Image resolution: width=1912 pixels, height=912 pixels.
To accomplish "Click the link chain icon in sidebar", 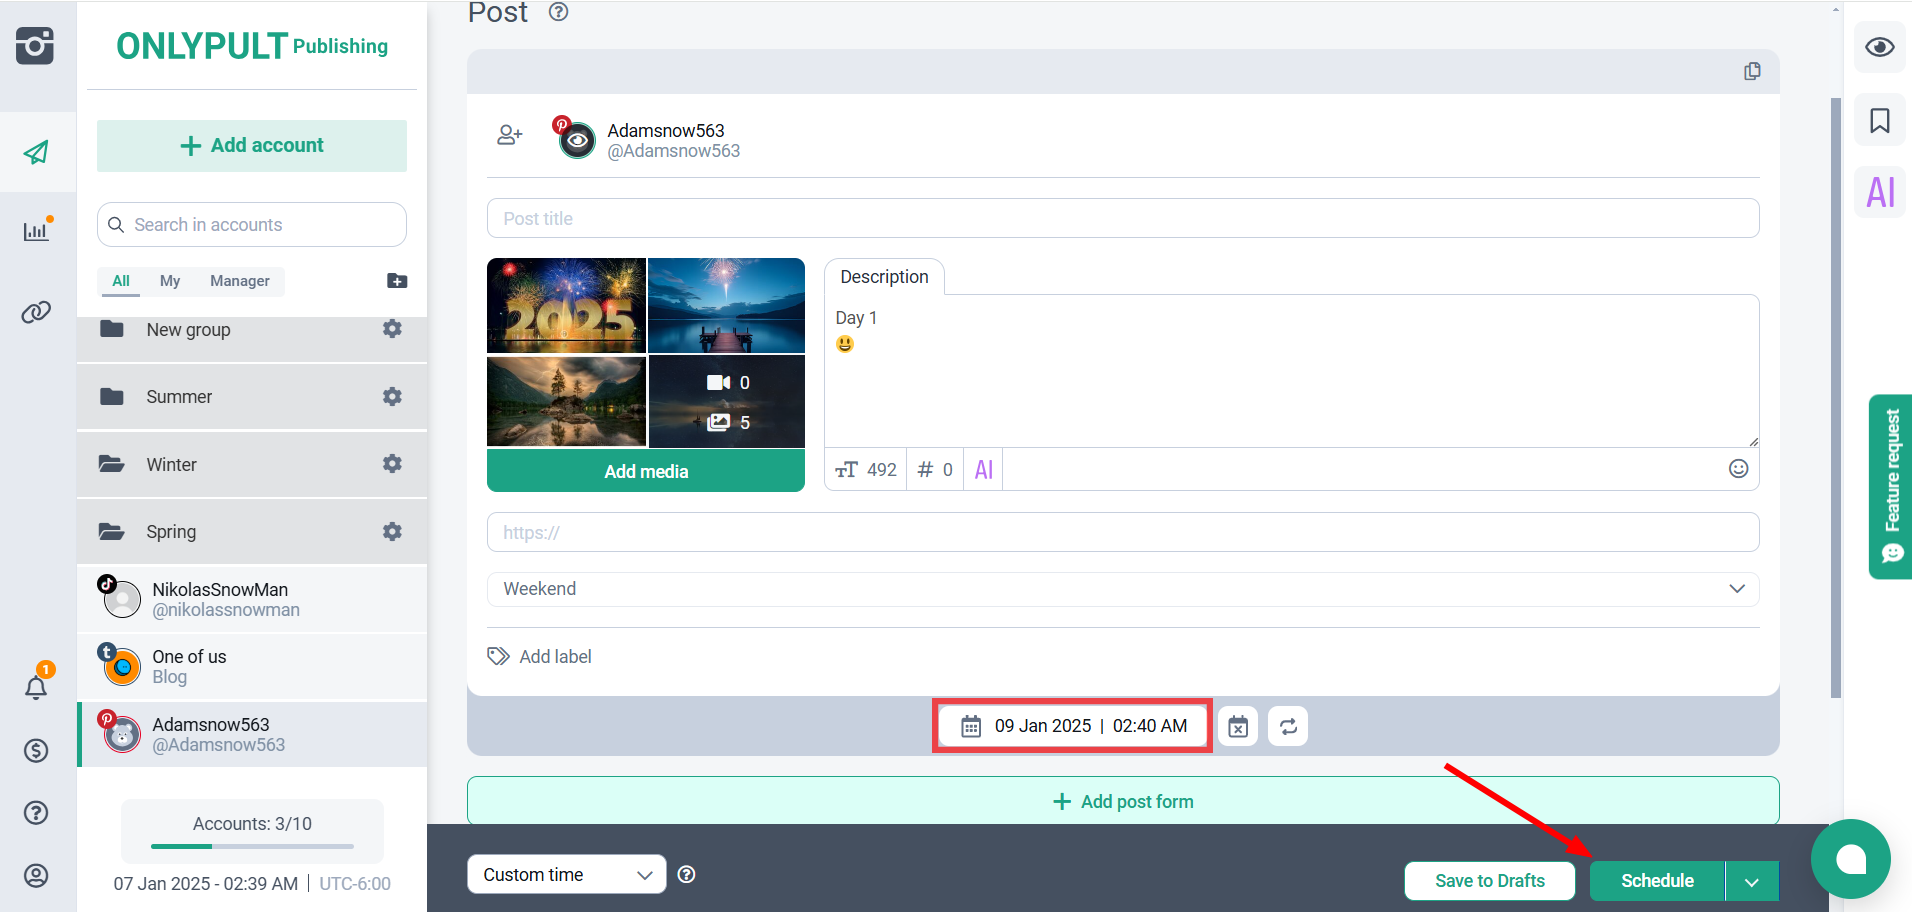I will [36, 312].
